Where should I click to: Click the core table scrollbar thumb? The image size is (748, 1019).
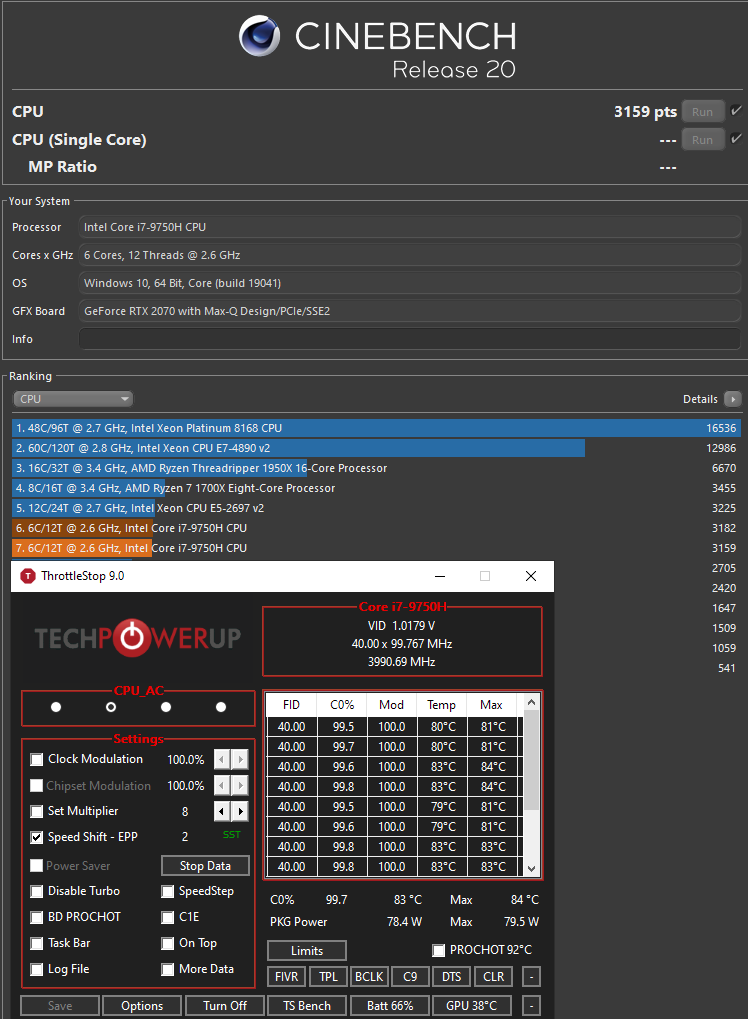[531, 761]
